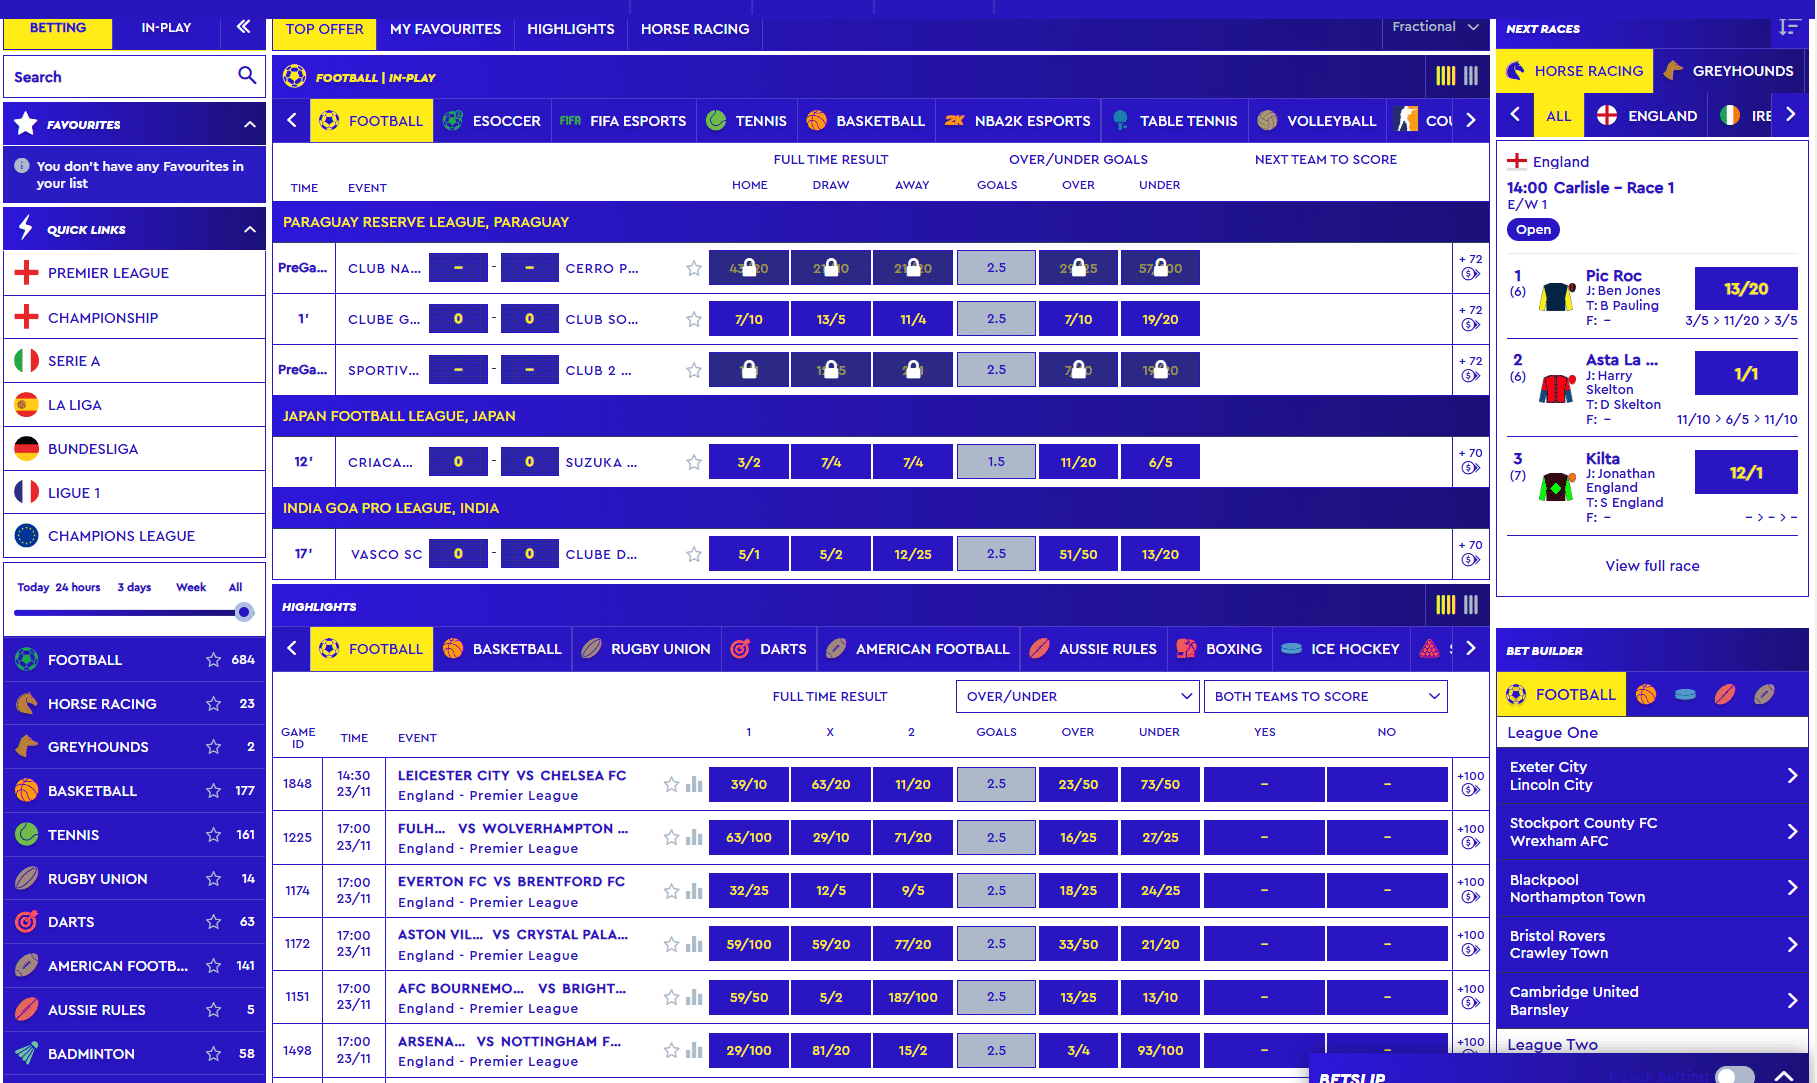1817x1083 pixels.
Task: Open the Horse Racing top tab
Action: (695, 29)
